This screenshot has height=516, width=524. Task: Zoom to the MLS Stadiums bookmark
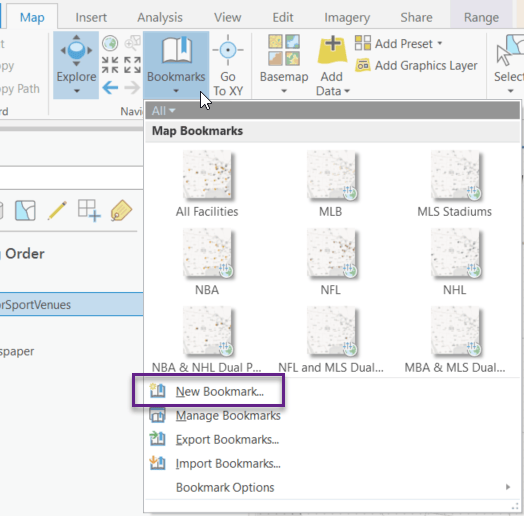(x=454, y=184)
